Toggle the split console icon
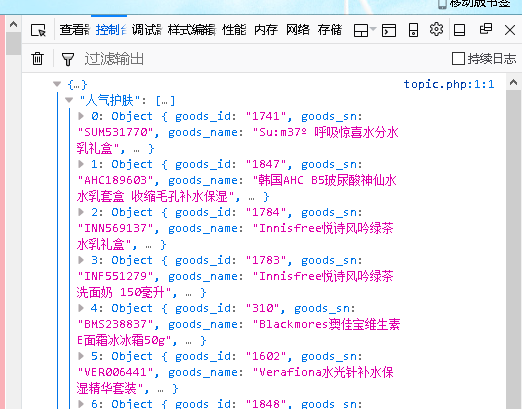Image resolution: width=522 pixels, height=409 pixels. (x=389, y=30)
